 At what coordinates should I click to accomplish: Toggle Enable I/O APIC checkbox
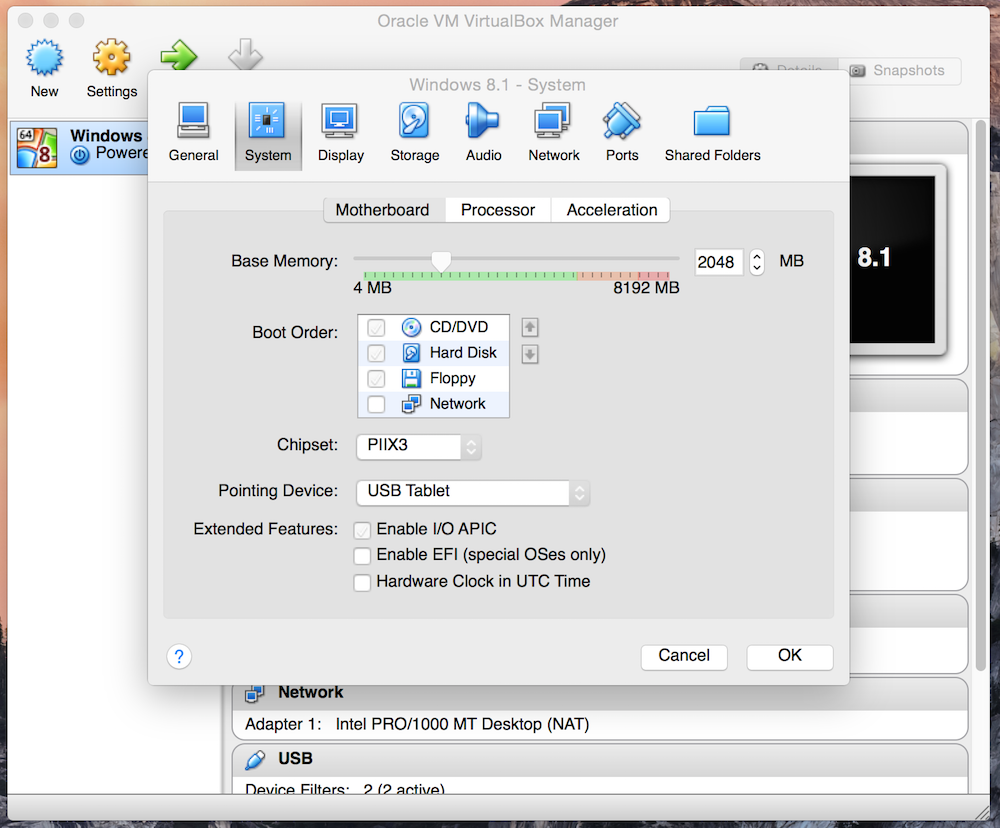(x=362, y=530)
